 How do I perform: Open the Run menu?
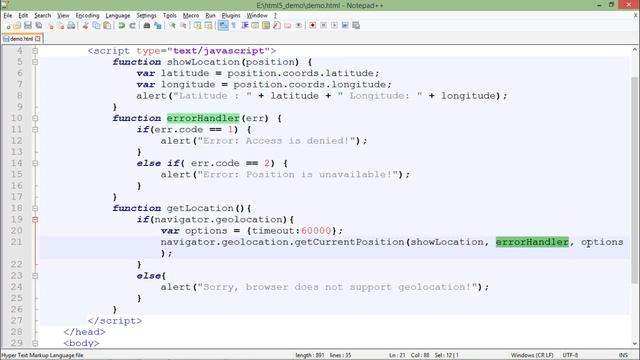click(210, 16)
